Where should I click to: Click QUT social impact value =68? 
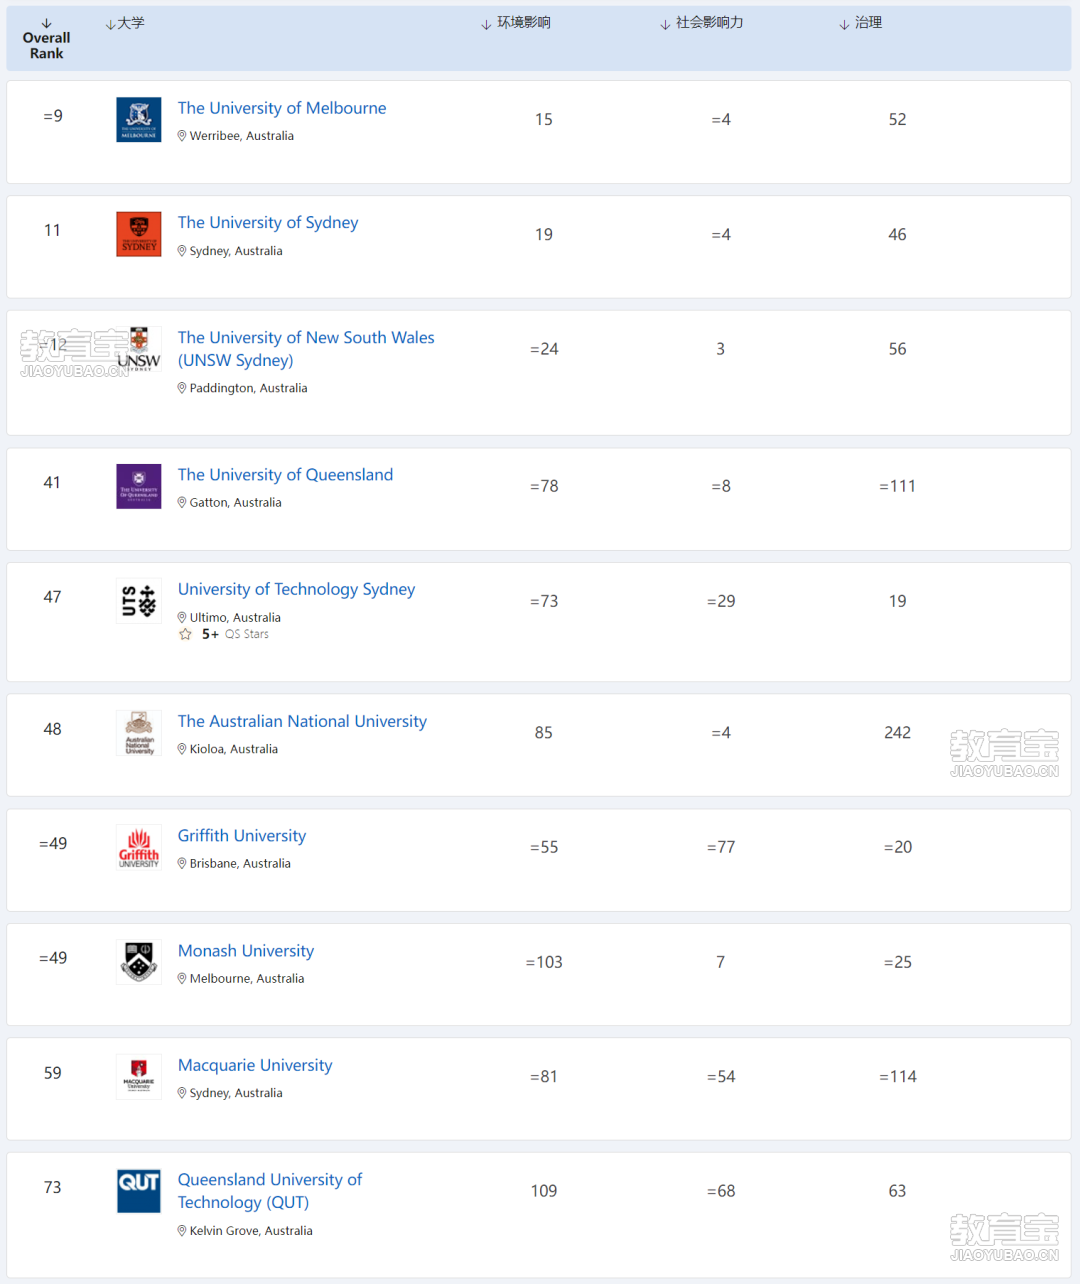721,1191
